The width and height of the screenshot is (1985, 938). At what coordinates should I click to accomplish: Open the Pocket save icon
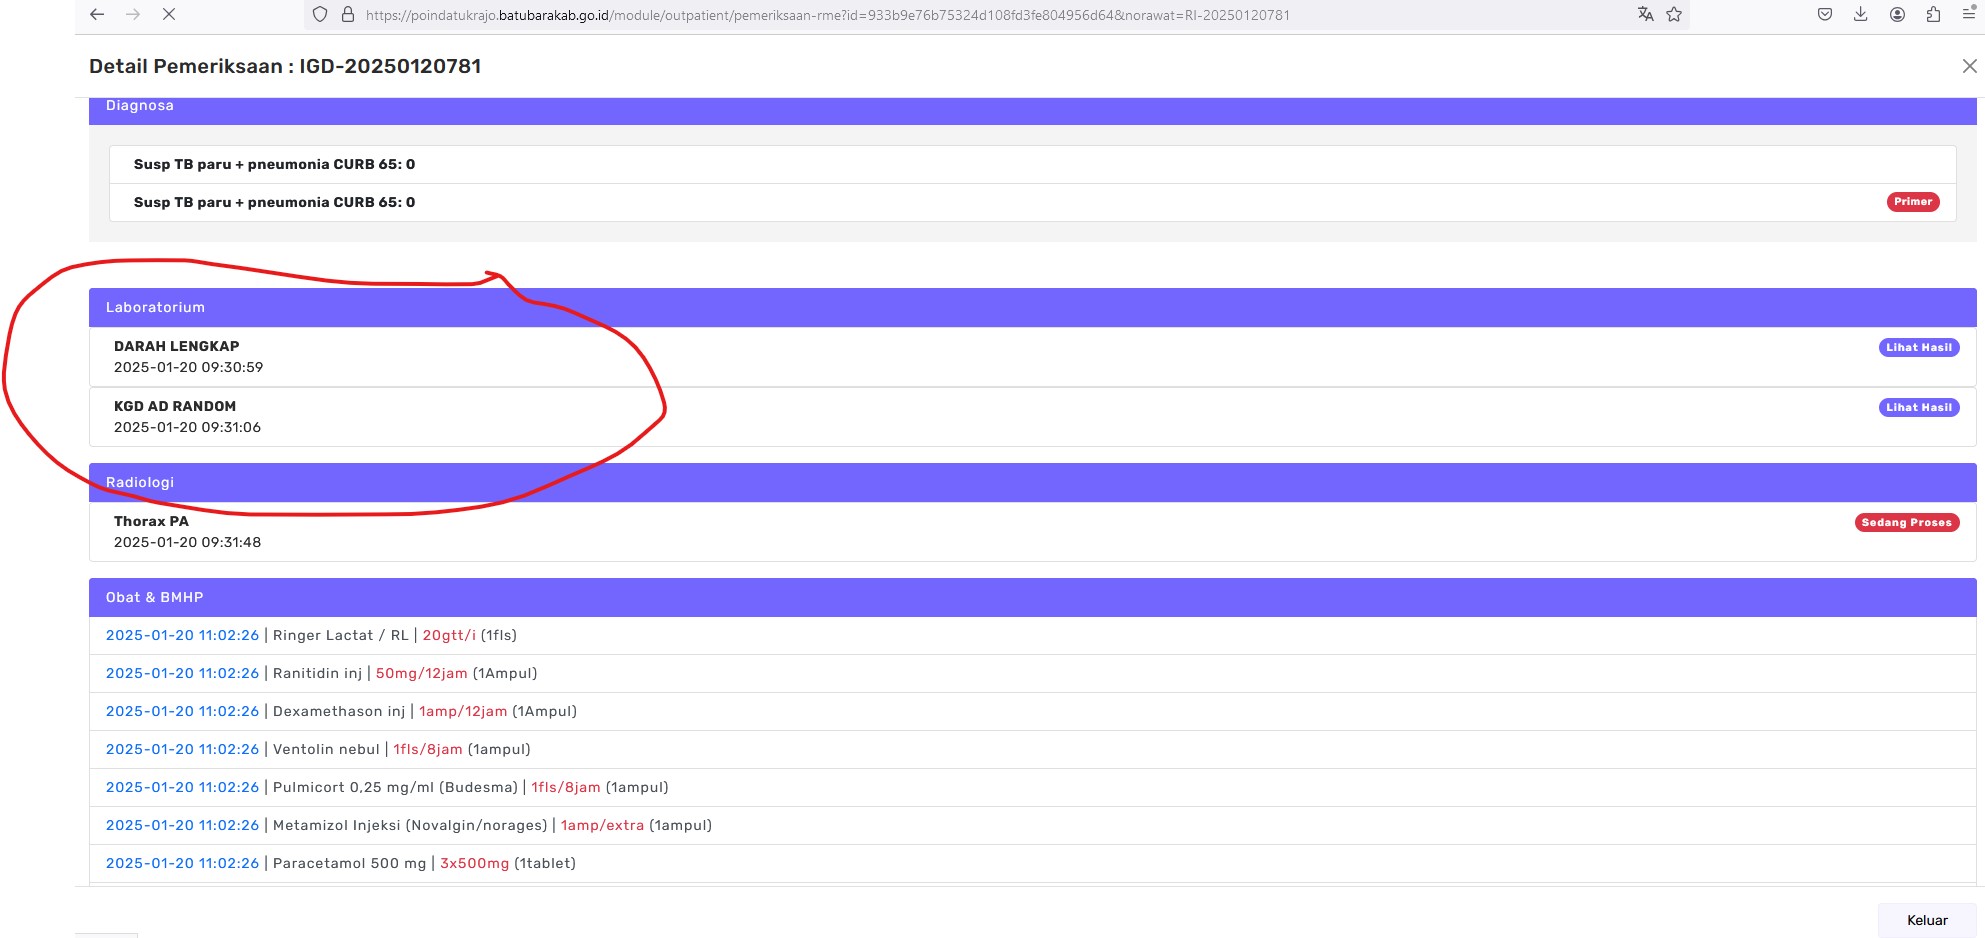(x=1825, y=14)
